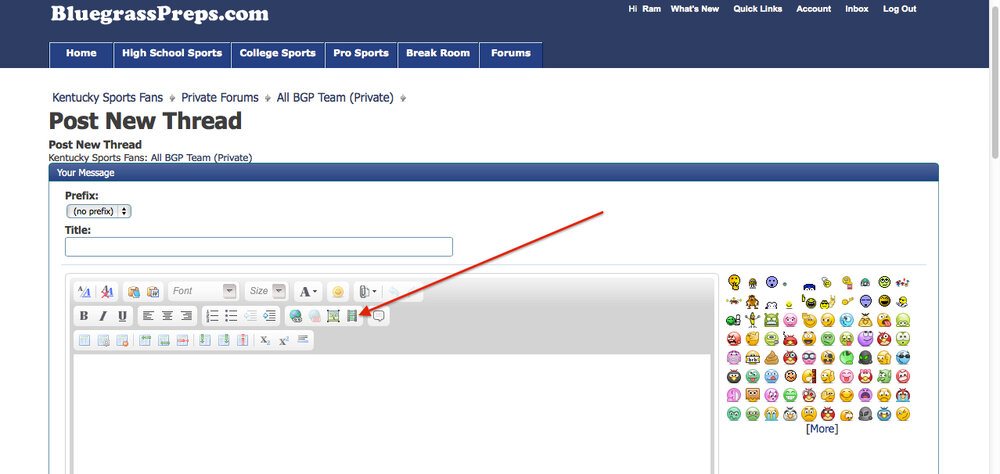Click the Insert Image icon
The width and height of the screenshot is (1000, 474).
(x=333, y=316)
